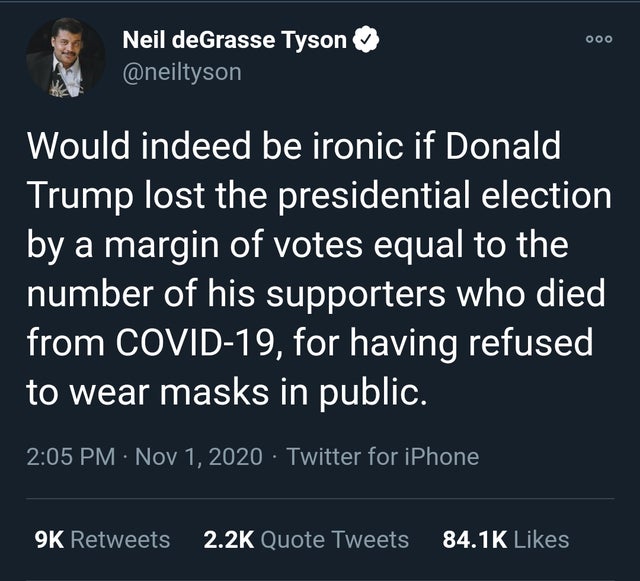Click the blue verified badge icon
The image size is (640, 581).
pyautogui.click(x=369, y=41)
